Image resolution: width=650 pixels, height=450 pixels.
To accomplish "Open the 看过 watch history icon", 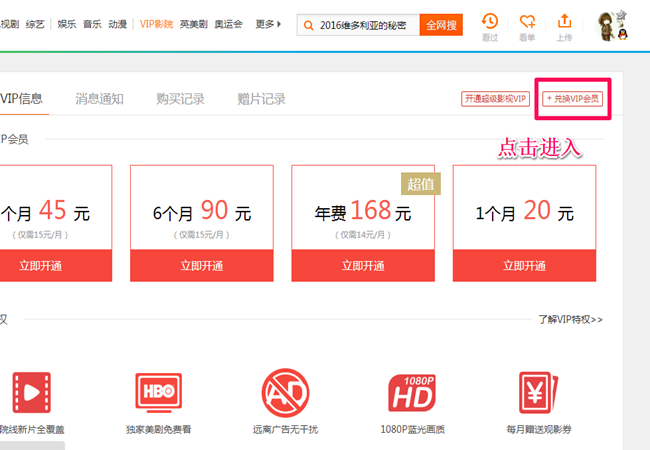I will tap(490, 22).
